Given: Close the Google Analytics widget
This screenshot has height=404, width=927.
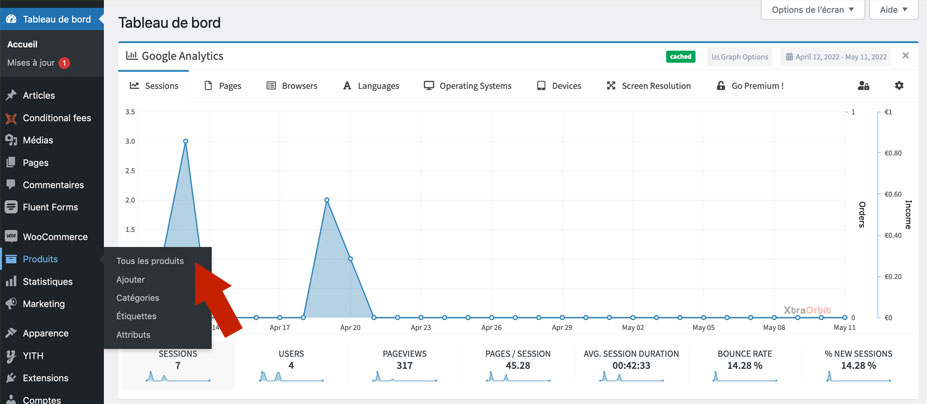Looking at the screenshot, I should [906, 56].
